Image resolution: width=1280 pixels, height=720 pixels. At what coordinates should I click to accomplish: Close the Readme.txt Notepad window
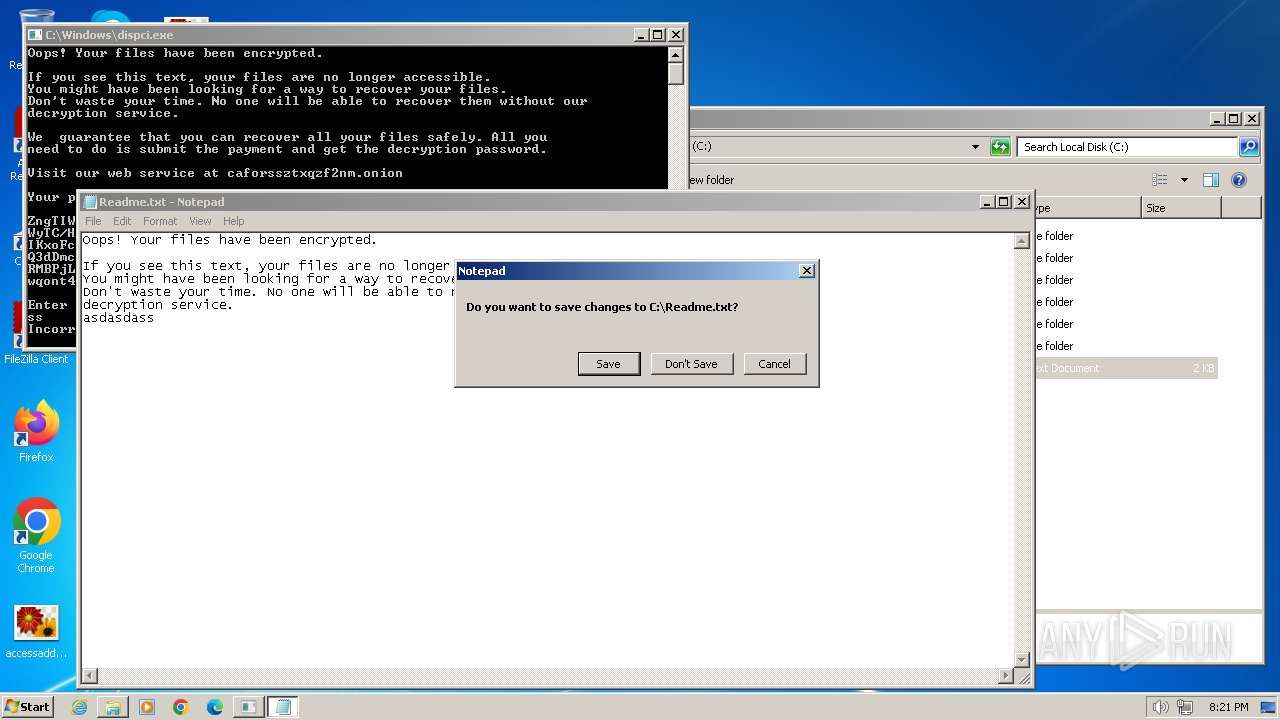coord(1022,202)
